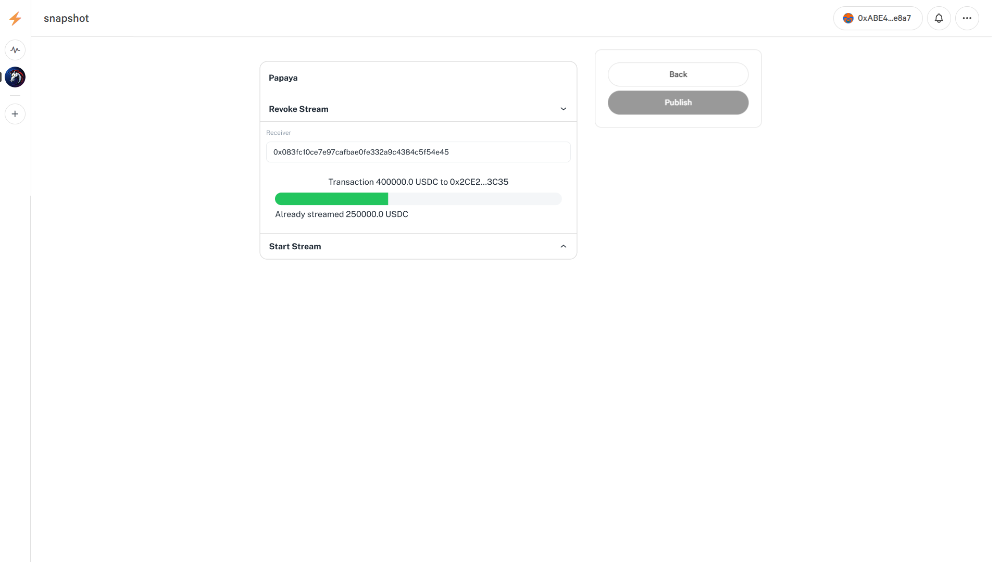1000x562 pixels.
Task: Open notifications with the bell icon
Action: (x=939, y=18)
